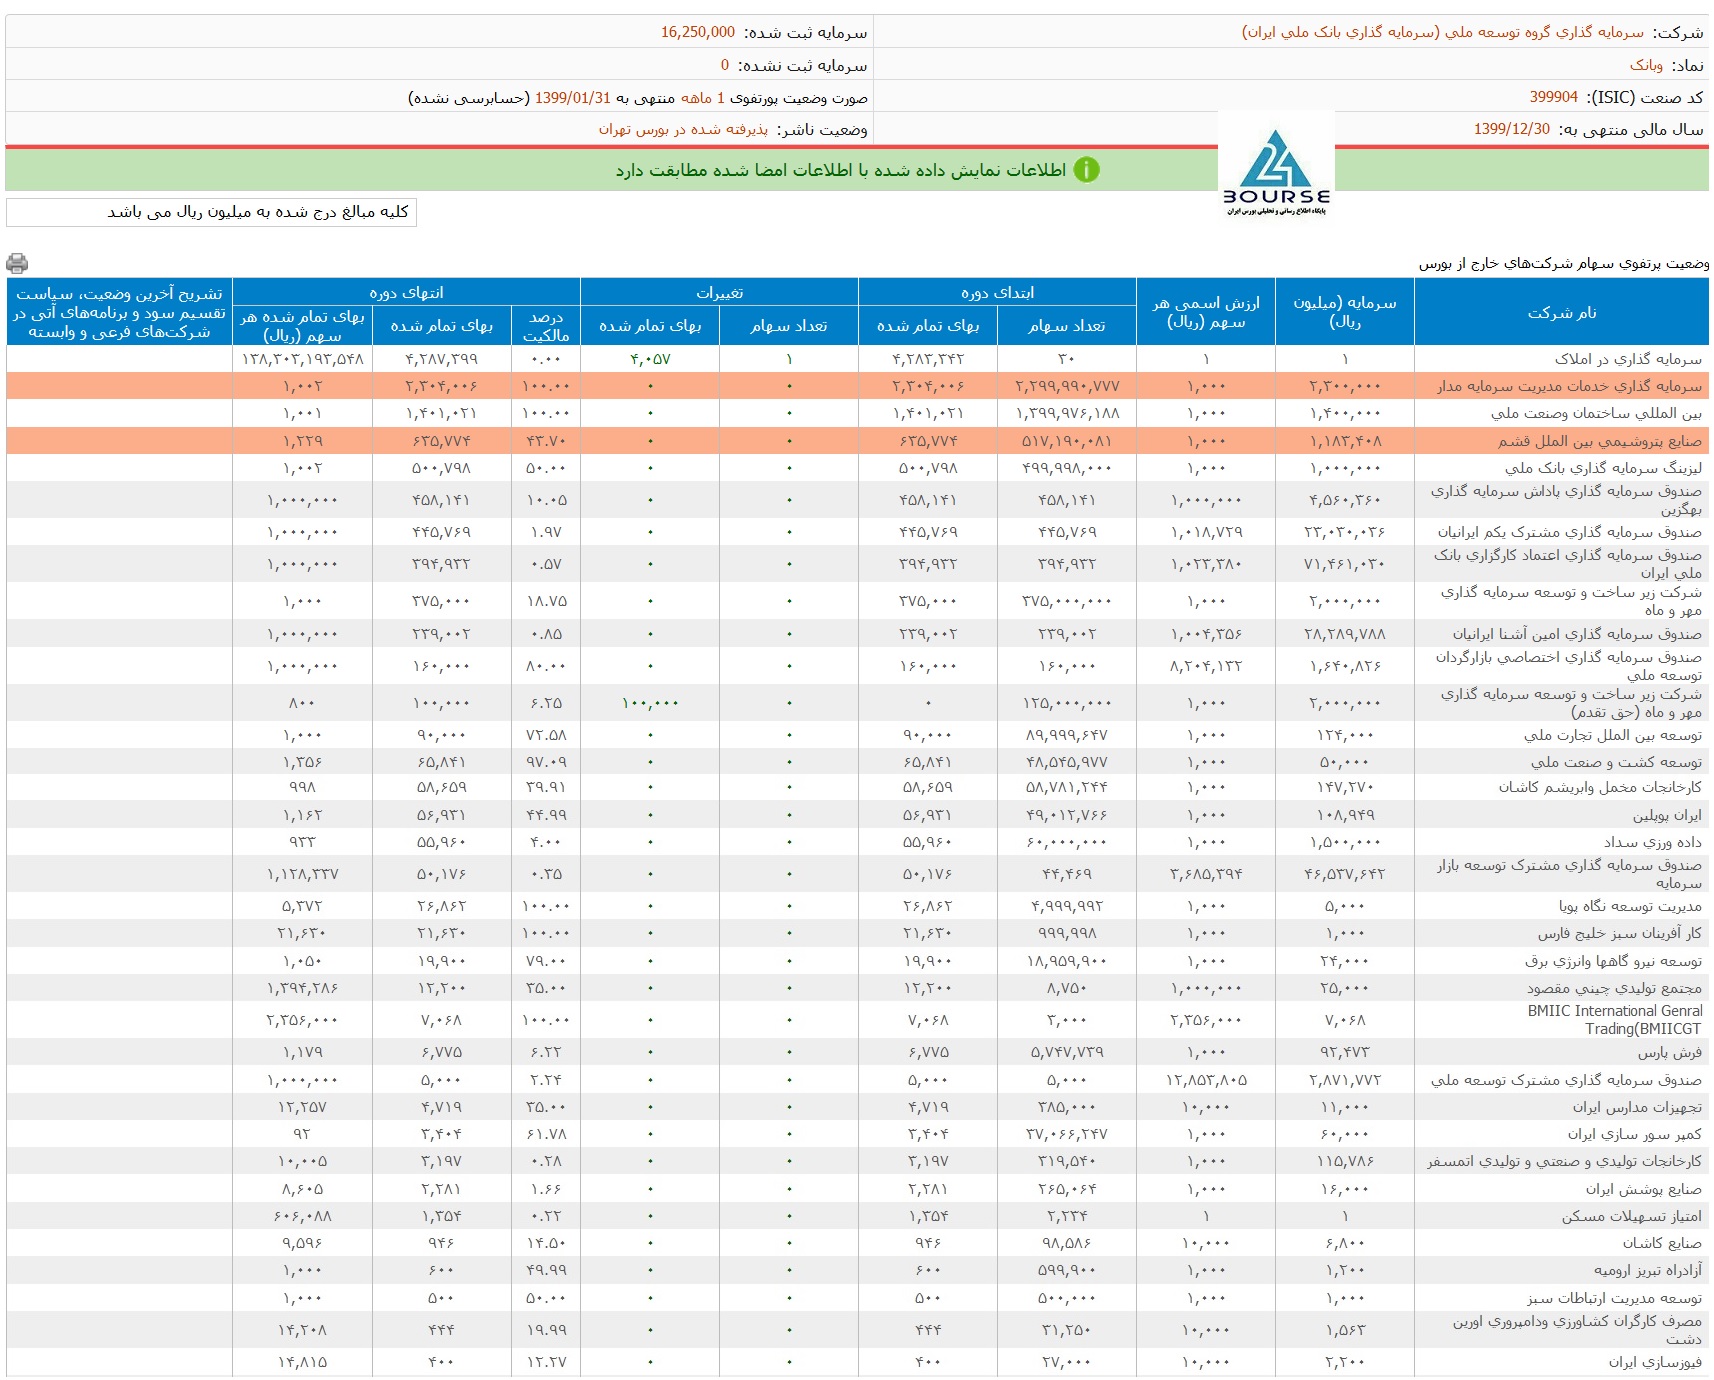Click the 'ابتدای دوره' column group header

(x=997, y=292)
